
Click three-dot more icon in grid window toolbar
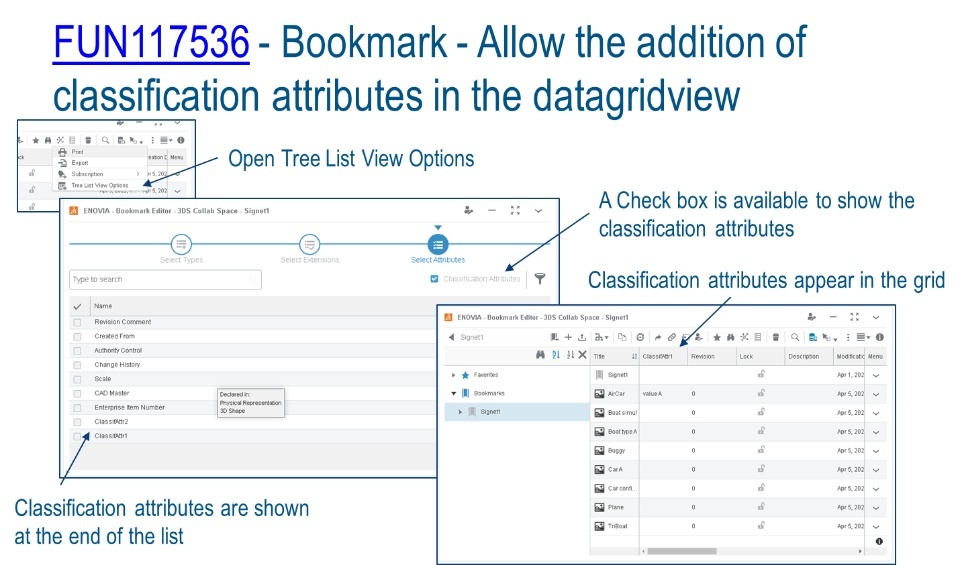(848, 337)
